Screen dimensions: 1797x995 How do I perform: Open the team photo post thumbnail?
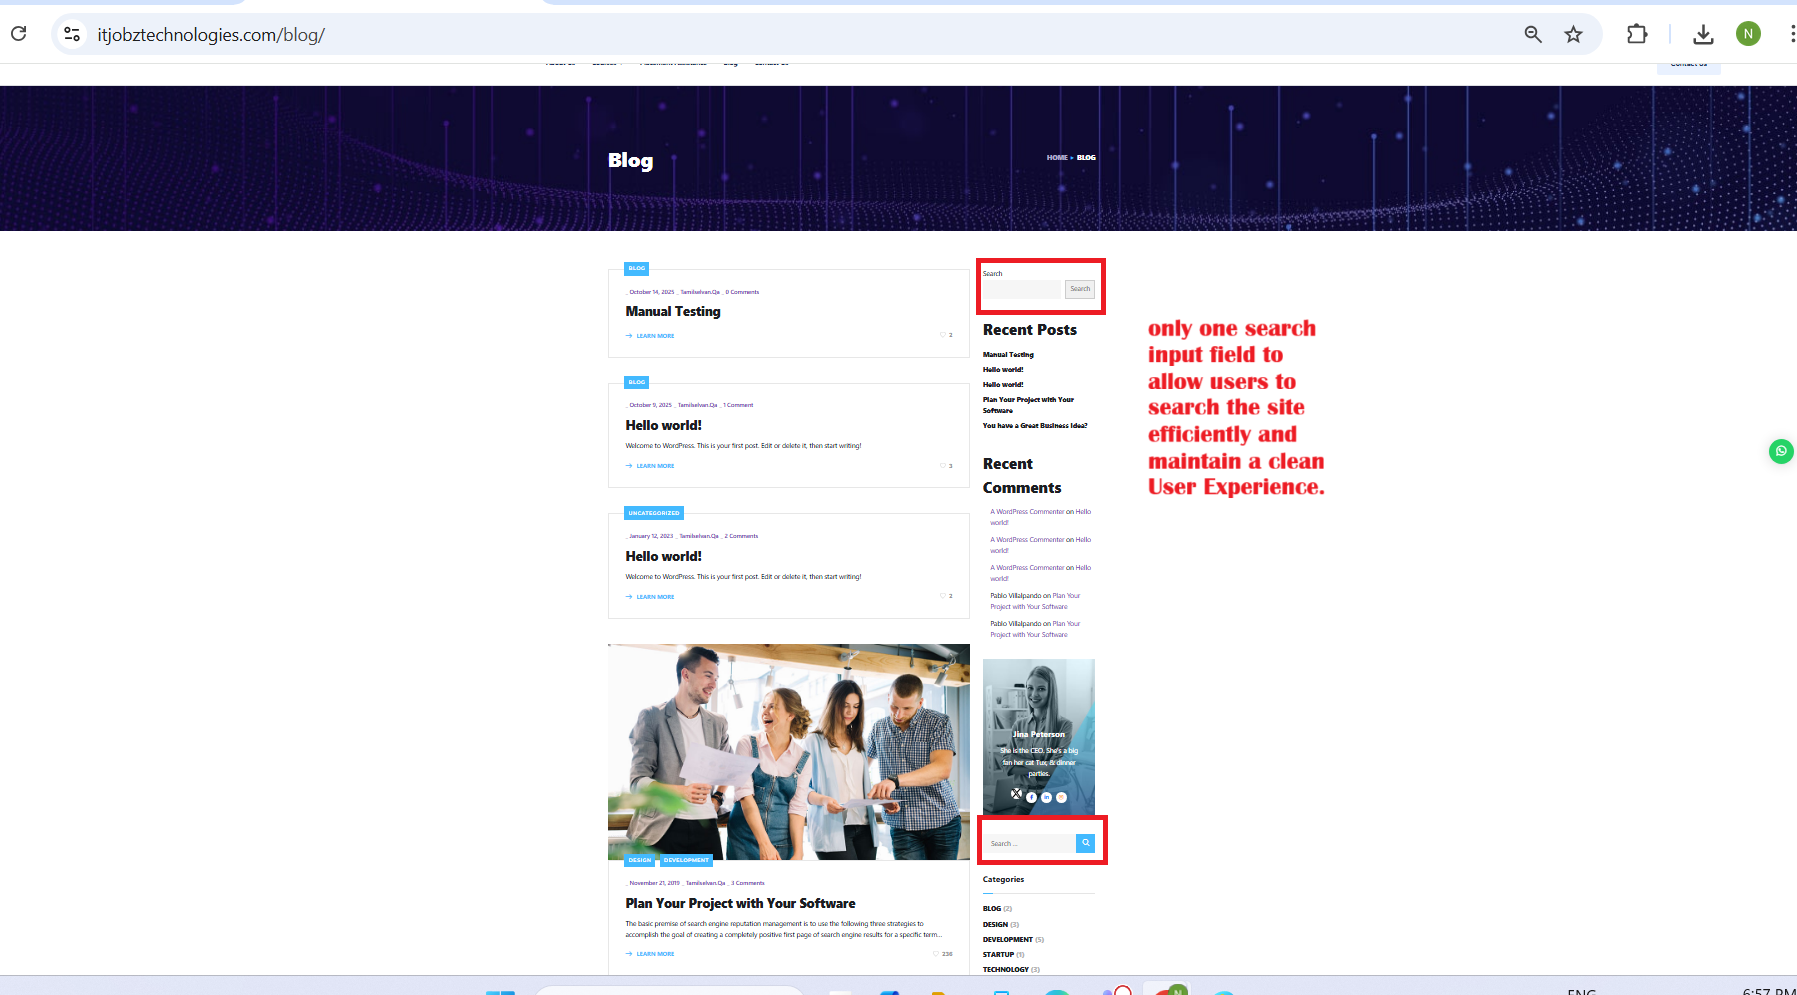coord(788,750)
